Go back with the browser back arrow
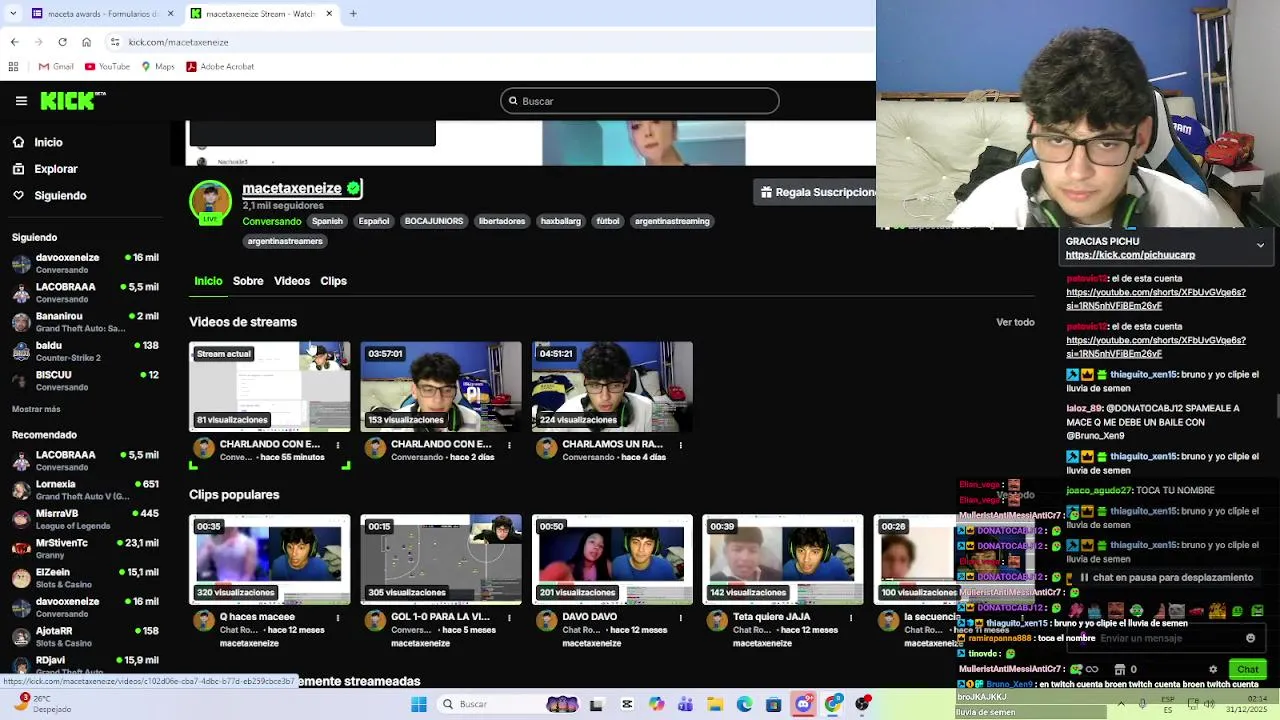This screenshot has width=1280, height=720. point(14,42)
